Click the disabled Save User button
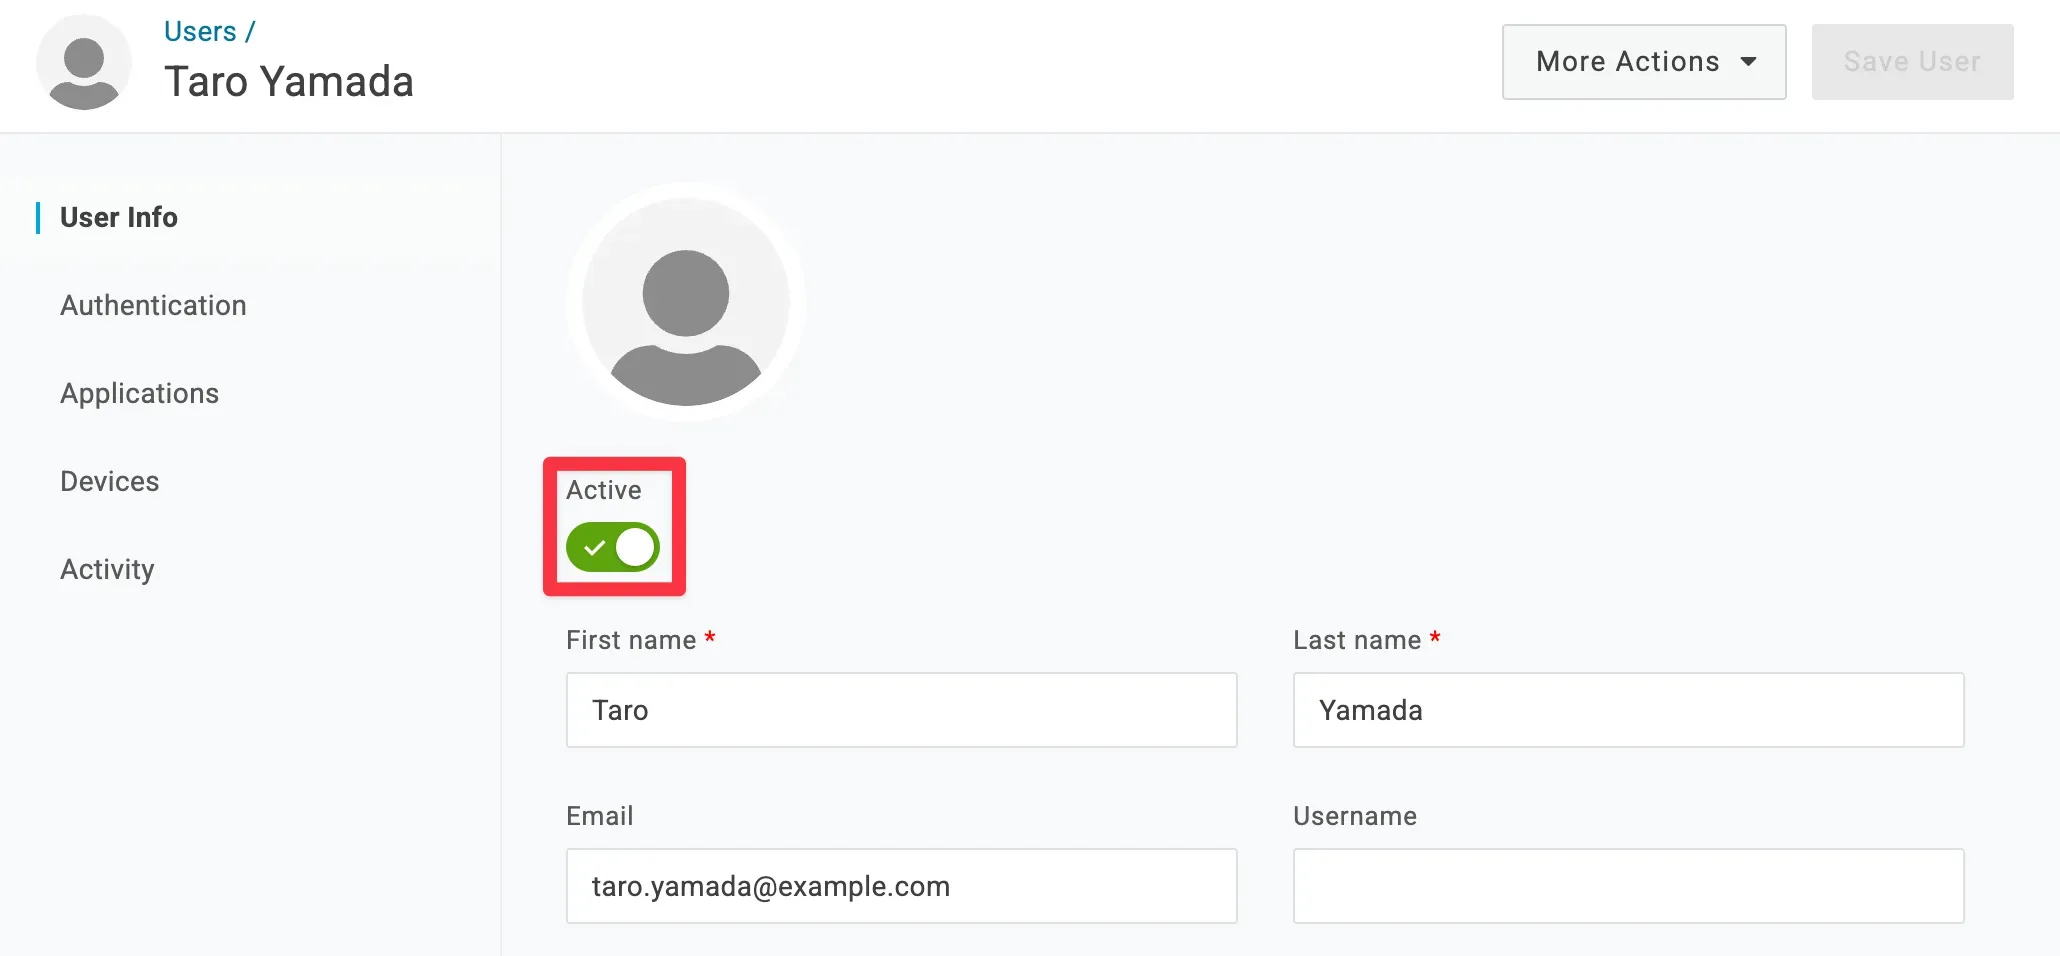 pos(1912,62)
